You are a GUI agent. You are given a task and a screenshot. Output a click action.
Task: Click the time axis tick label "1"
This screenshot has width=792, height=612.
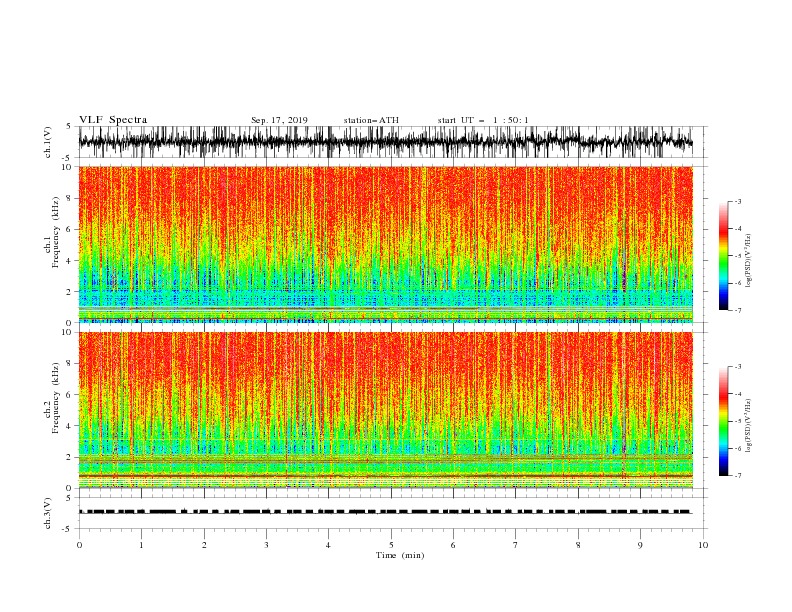pyautogui.click(x=141, y=545)
